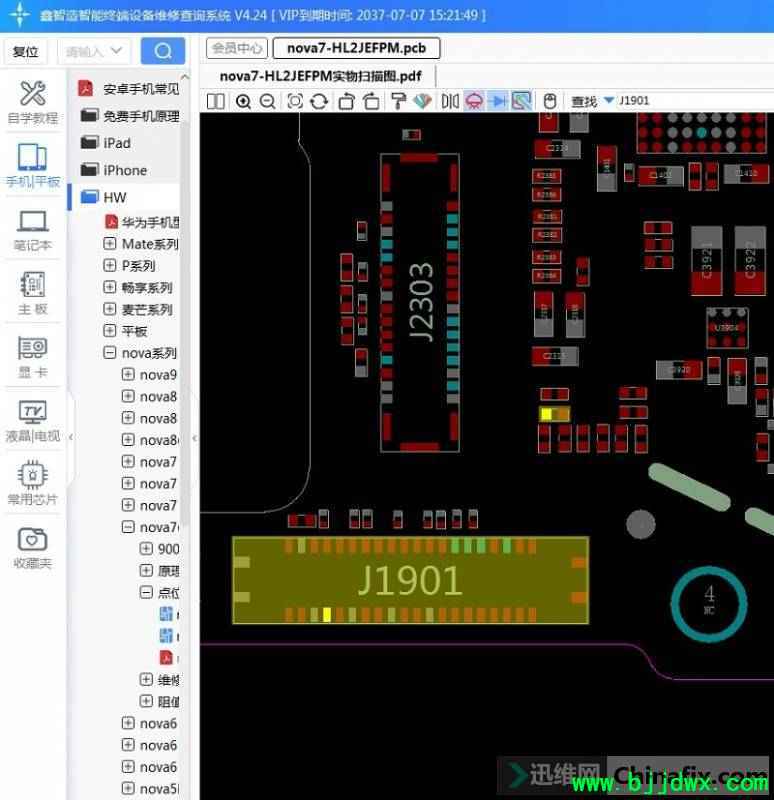774x800 pixels.
Task: Click the tree scroll-up arrow
Action: tap(185, 78)
